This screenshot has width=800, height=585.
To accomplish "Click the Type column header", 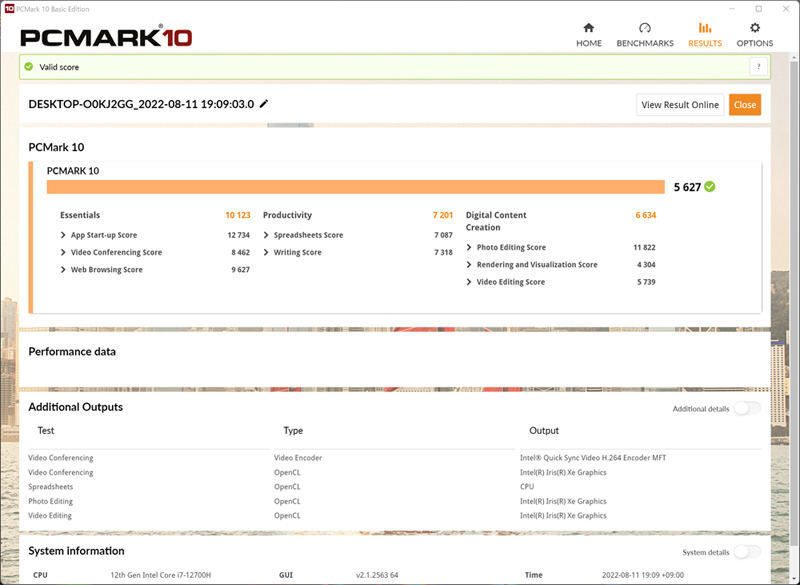I will (293, 430).
